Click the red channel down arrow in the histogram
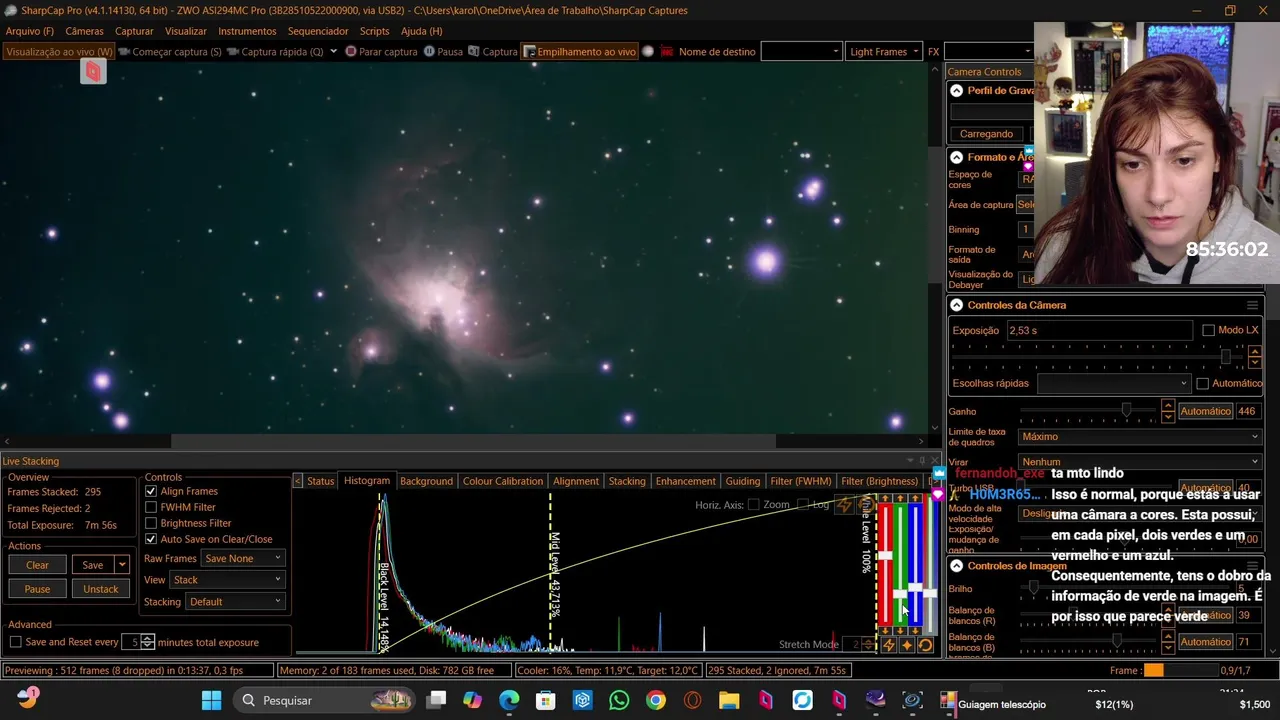1280x720 pixels. coord(885,631)
